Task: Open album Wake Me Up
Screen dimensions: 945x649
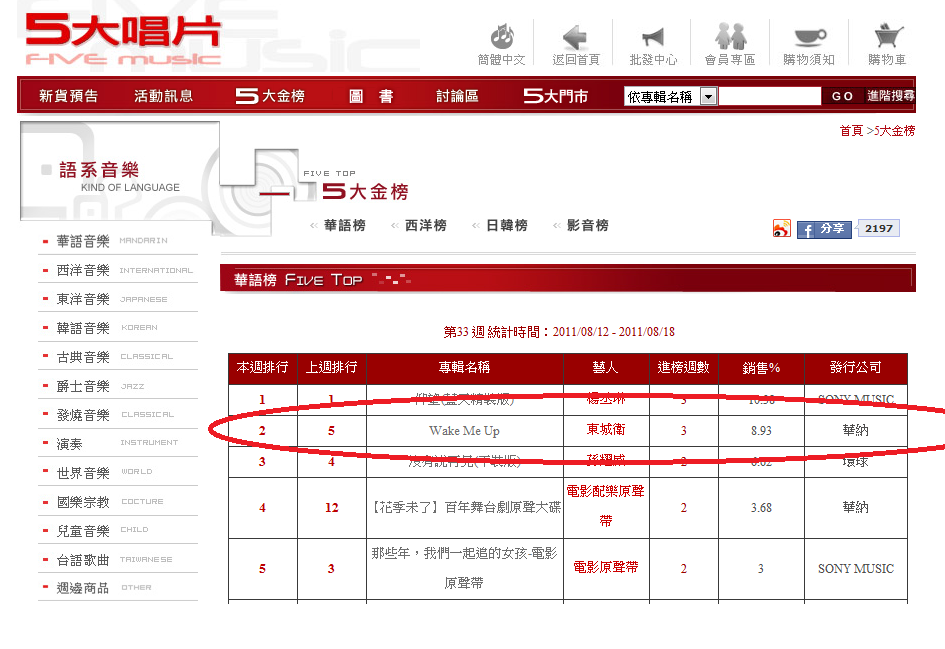Action: [x=464, y=431]
